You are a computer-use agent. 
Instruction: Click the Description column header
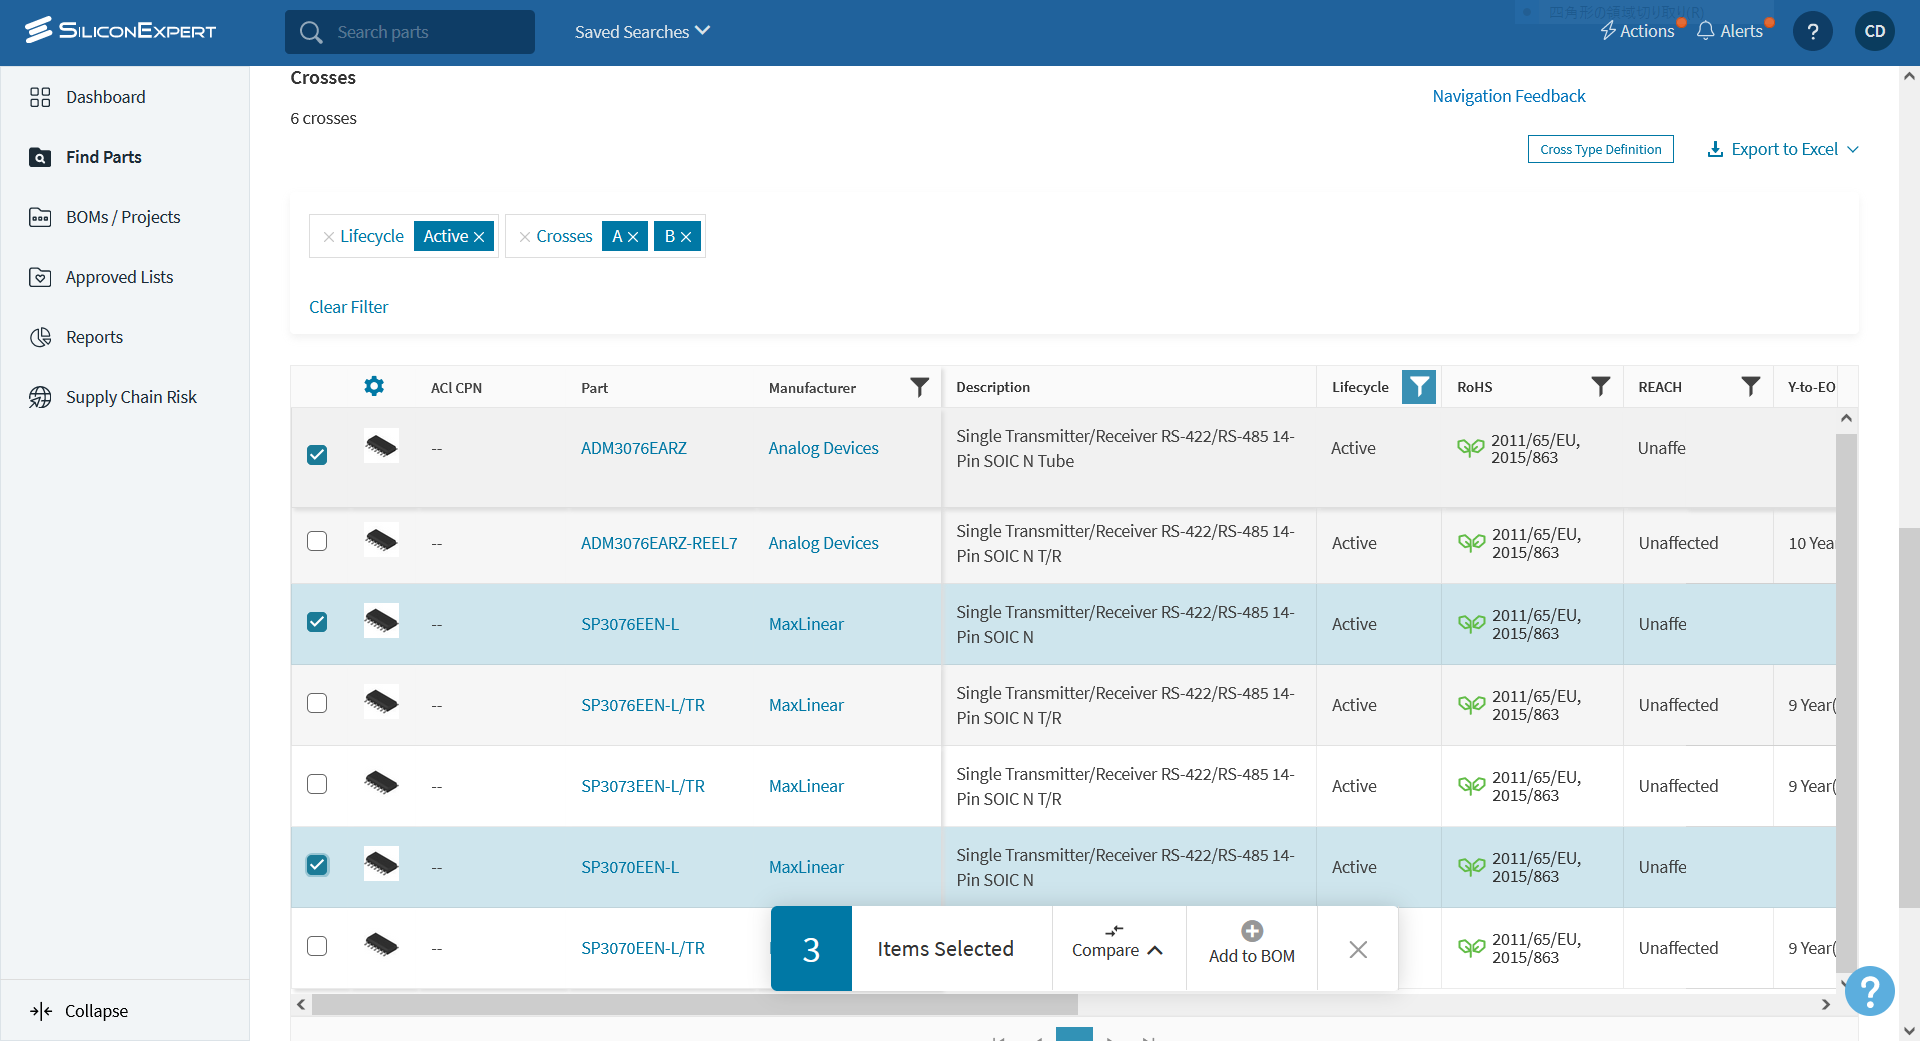[x=993, y=387]
